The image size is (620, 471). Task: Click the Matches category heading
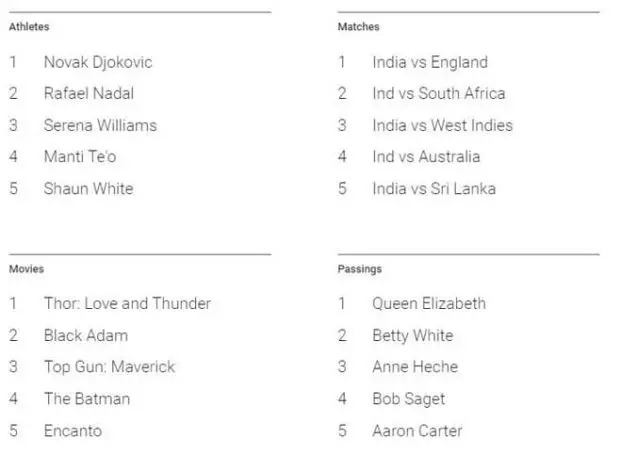[359, 27]
